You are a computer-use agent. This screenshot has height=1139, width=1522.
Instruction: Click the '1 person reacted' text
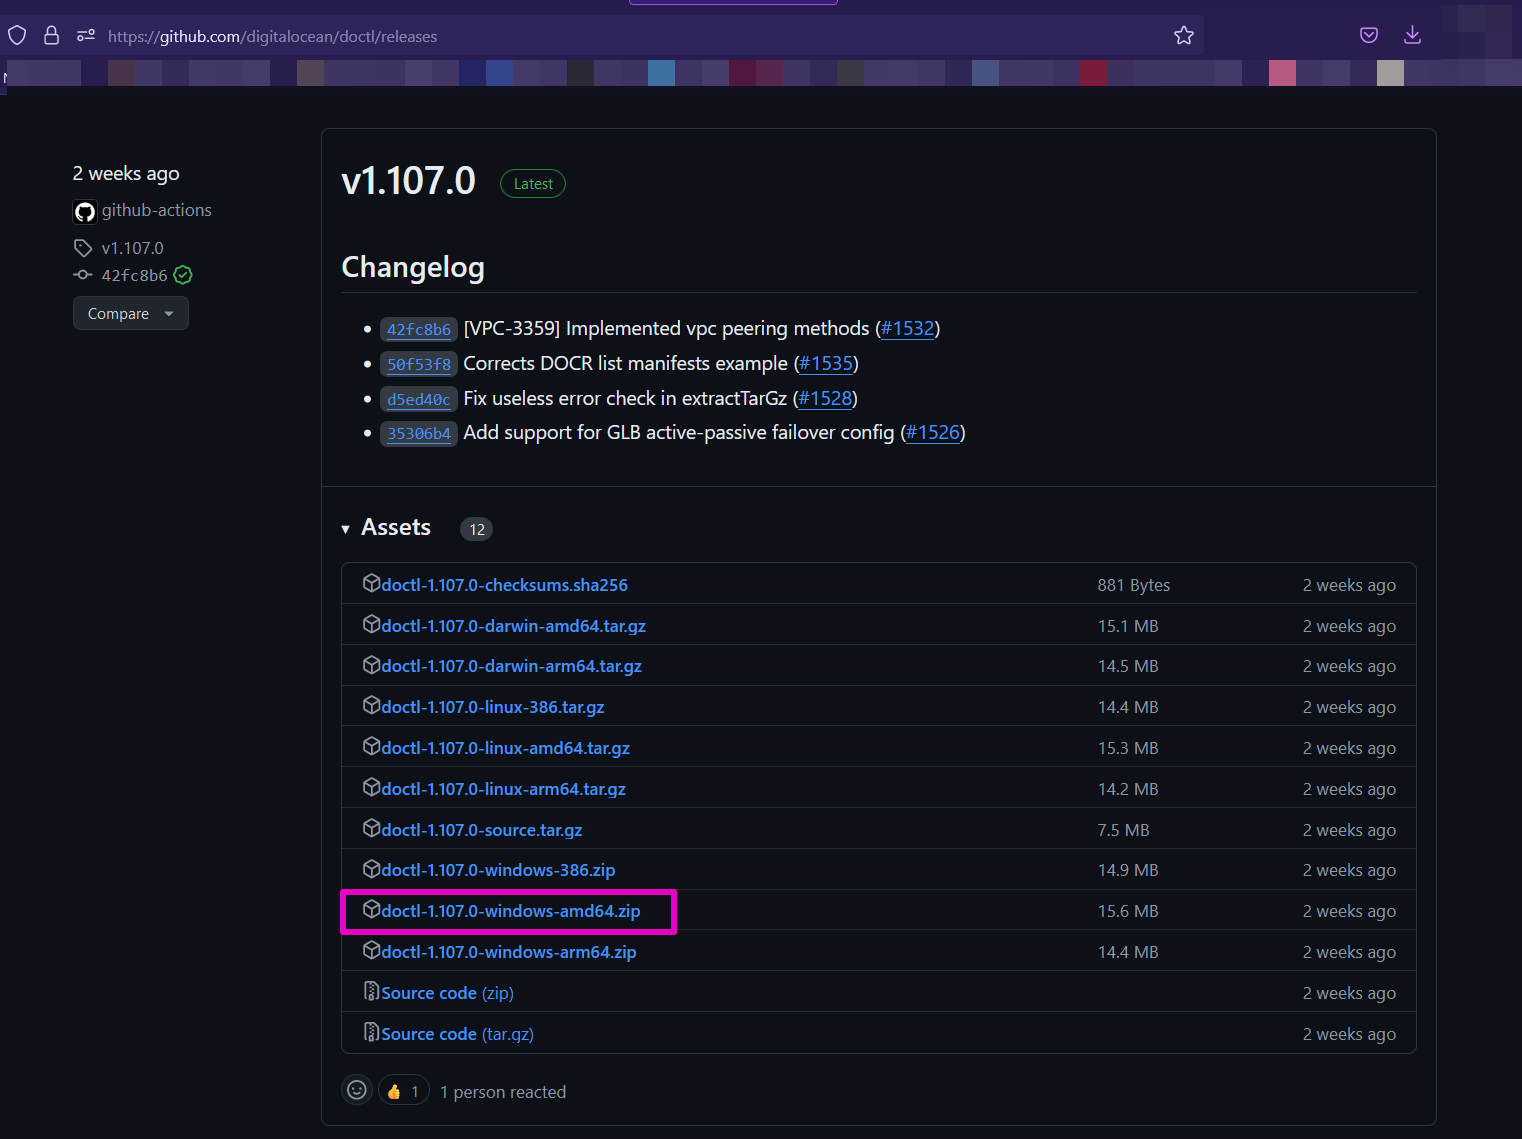point(503,1092)
